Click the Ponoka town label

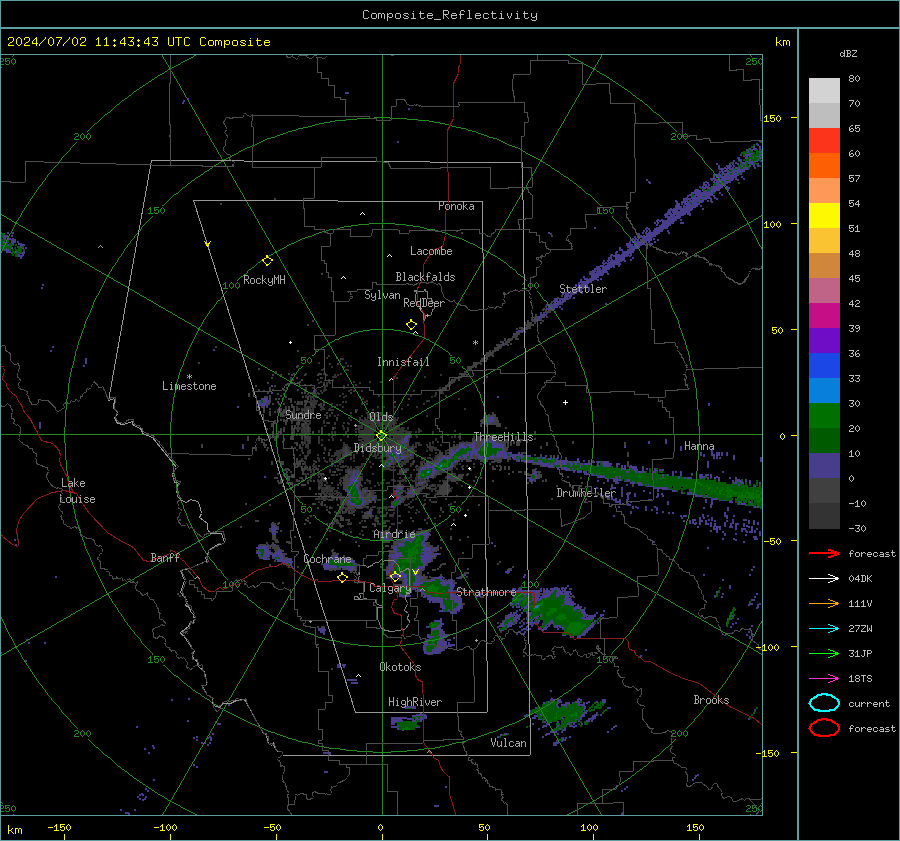456,206
